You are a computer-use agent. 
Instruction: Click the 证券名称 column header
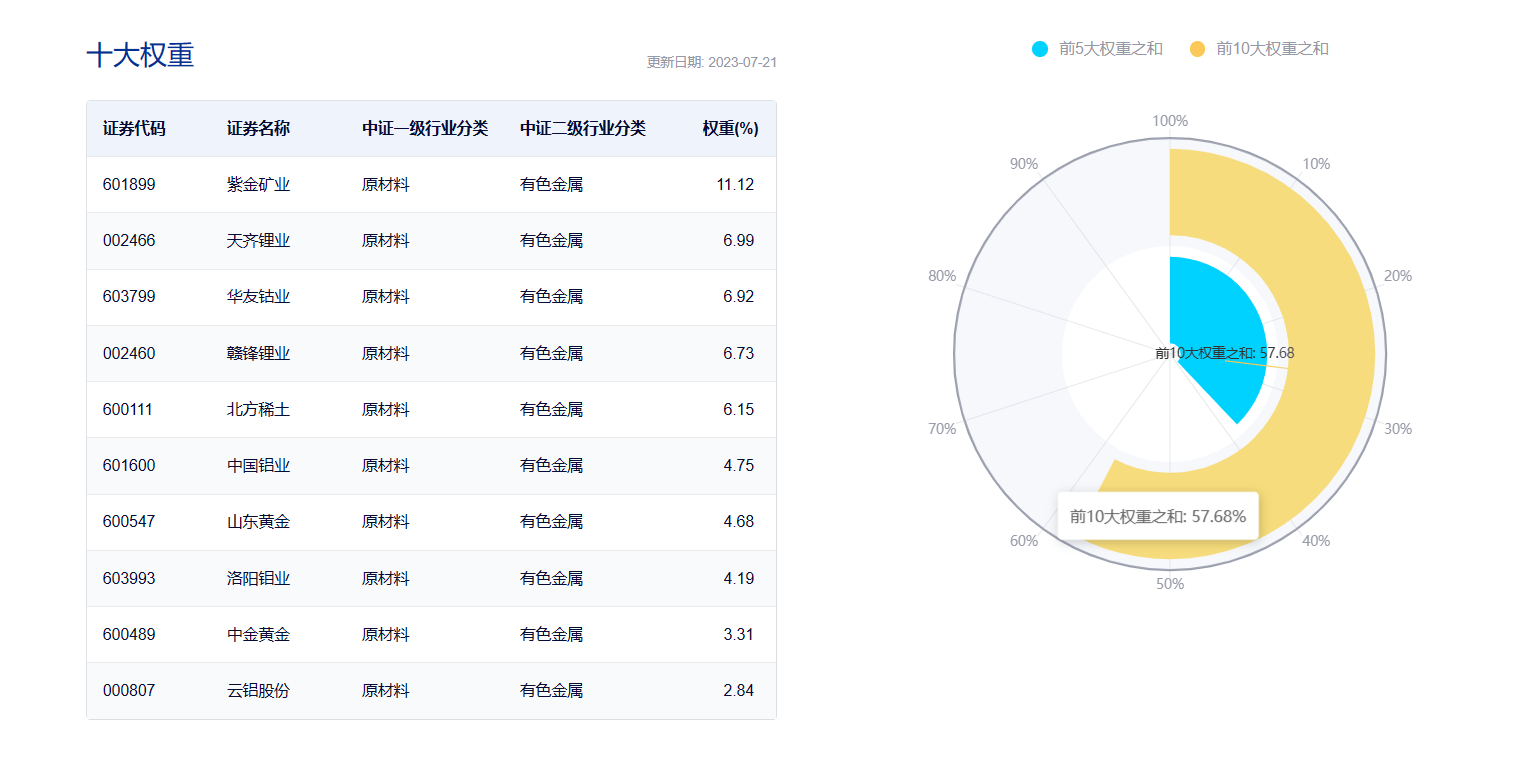pos(258,129)
